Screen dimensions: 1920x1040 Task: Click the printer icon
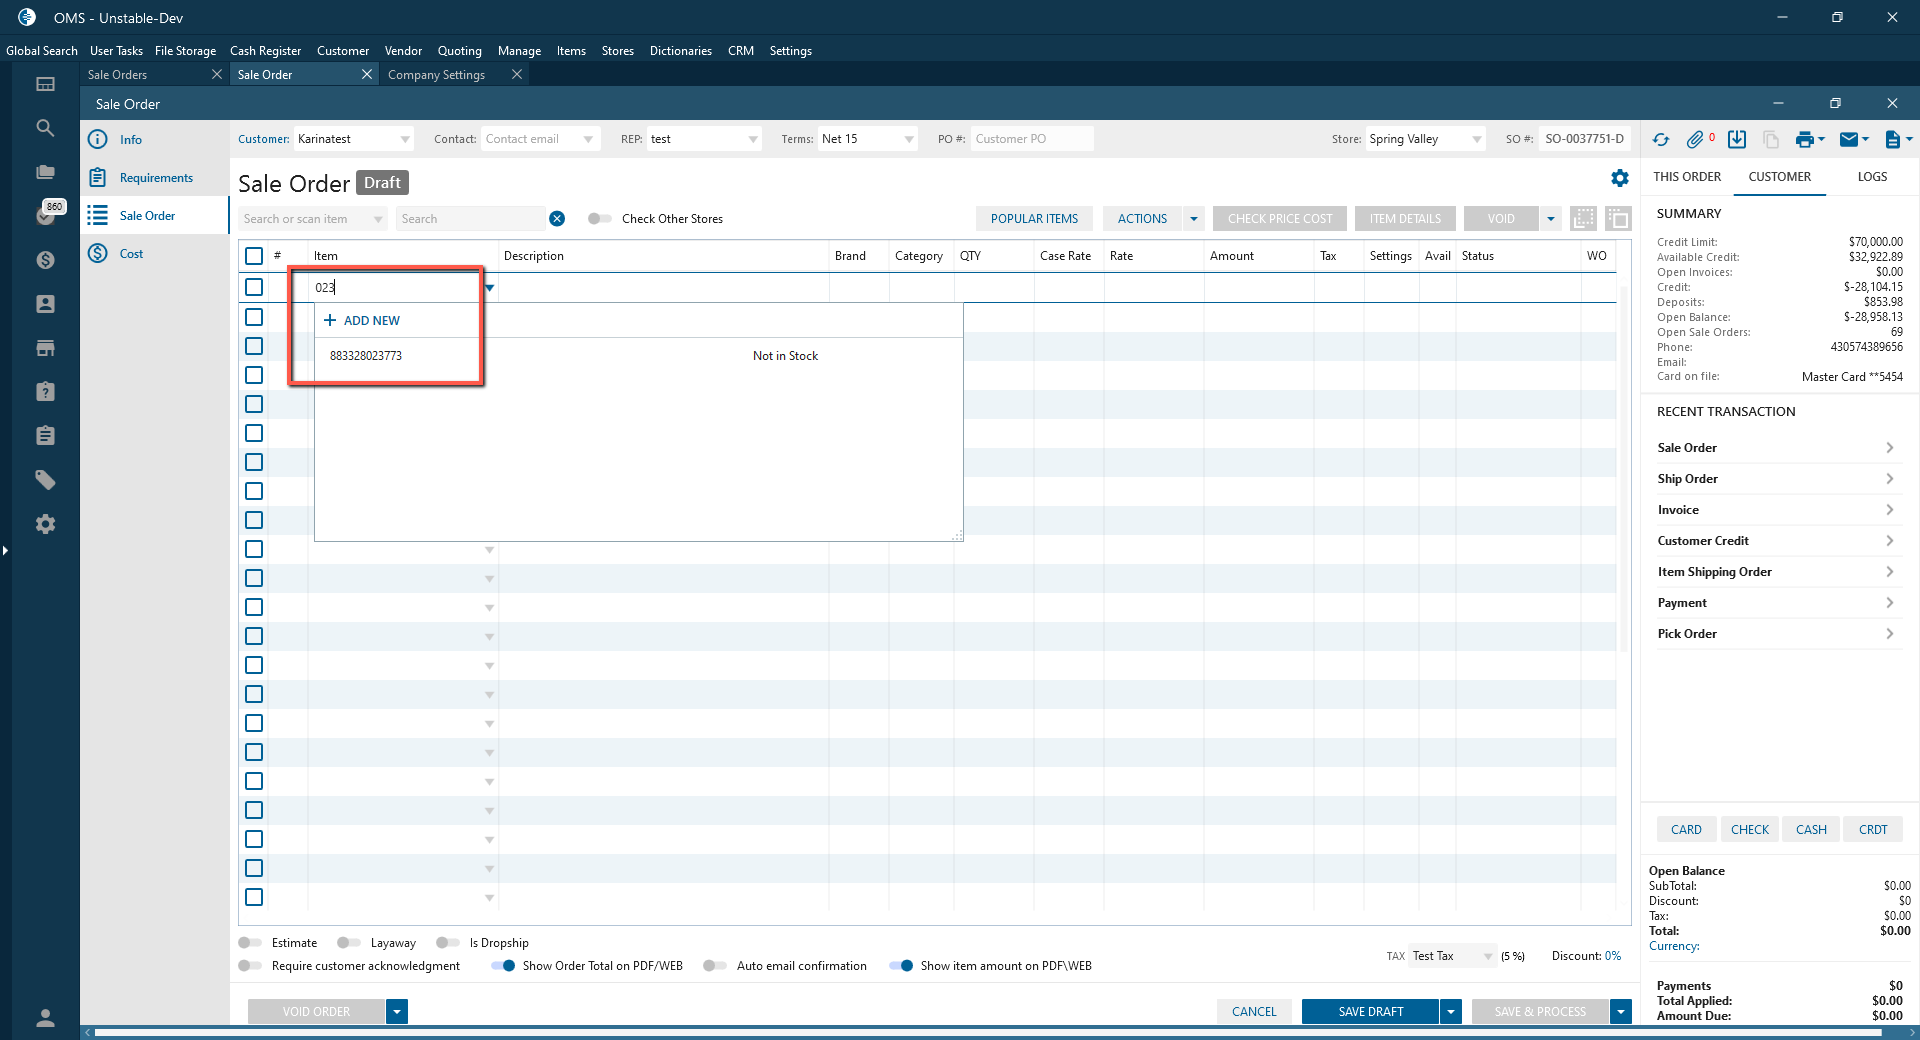(x=1804, y=140)
